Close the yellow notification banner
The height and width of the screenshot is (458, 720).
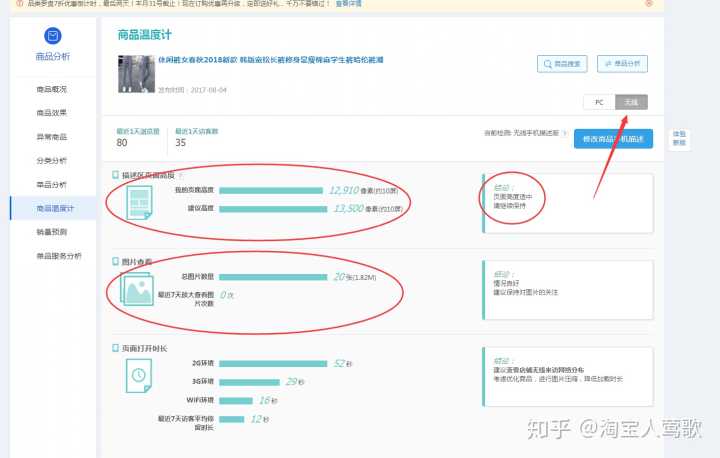click(649, 4)
